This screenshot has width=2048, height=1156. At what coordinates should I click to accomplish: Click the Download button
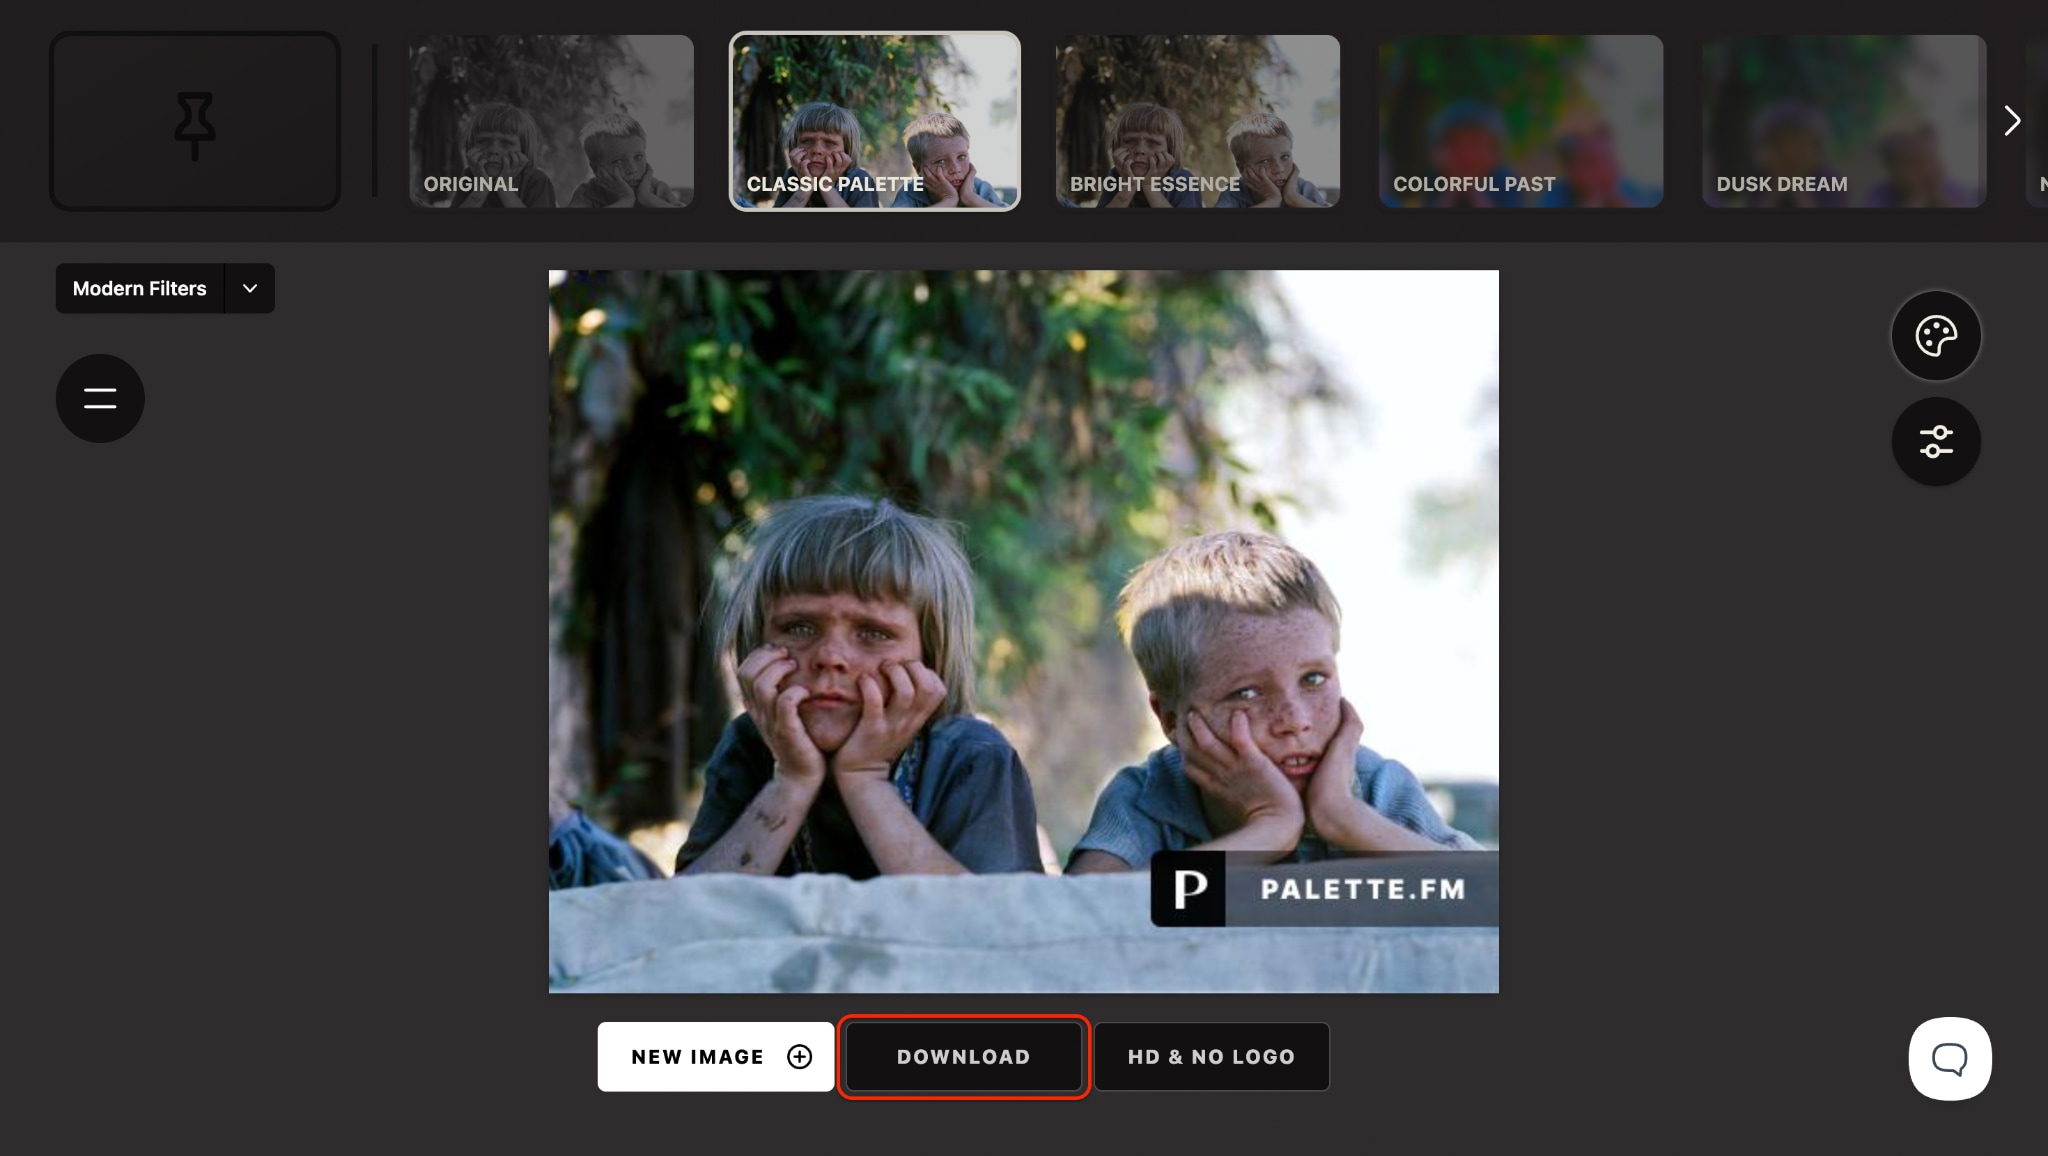[964, 1057]
